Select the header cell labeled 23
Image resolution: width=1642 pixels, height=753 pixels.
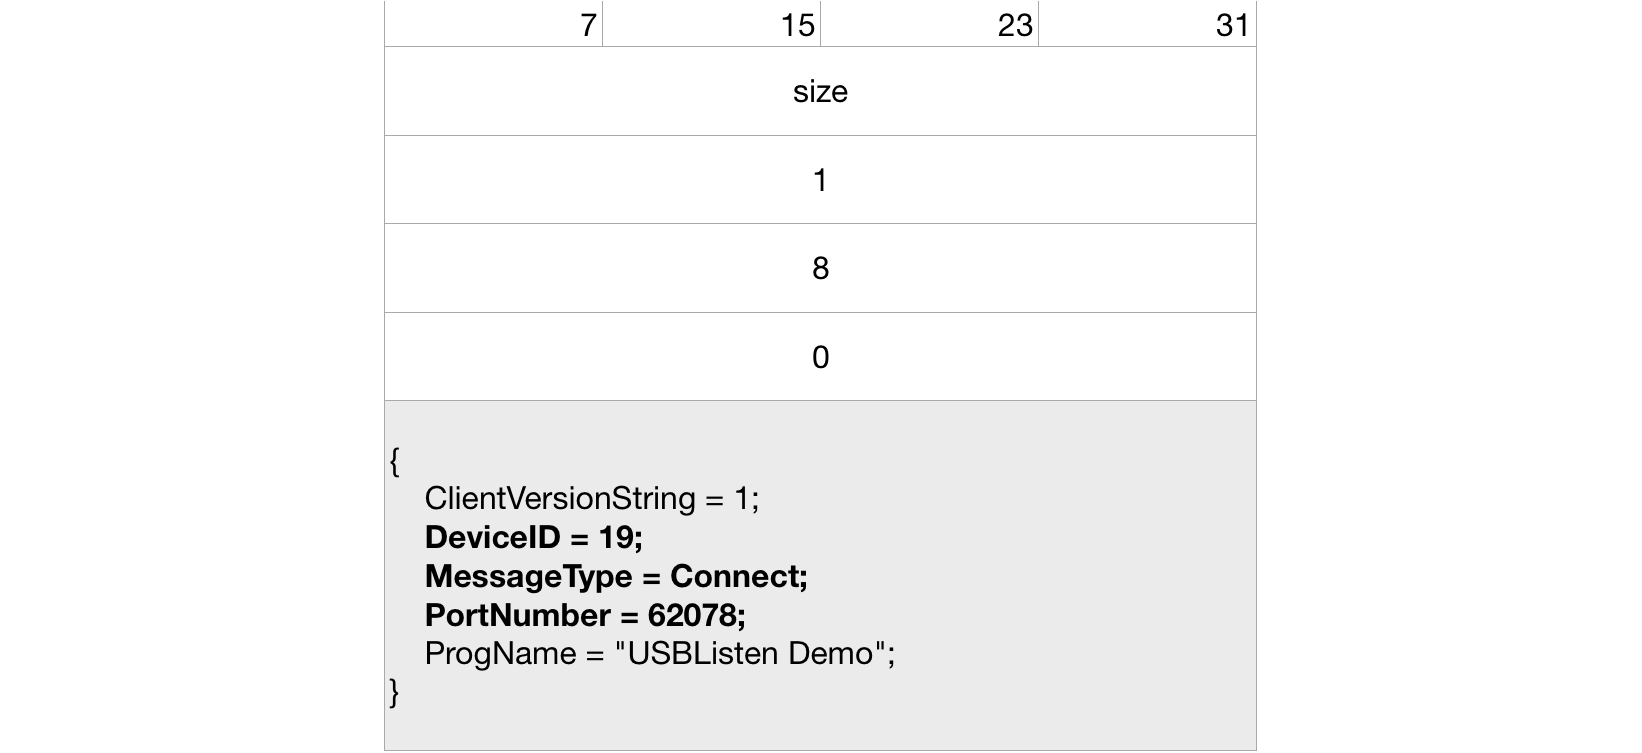pos(930,25)
